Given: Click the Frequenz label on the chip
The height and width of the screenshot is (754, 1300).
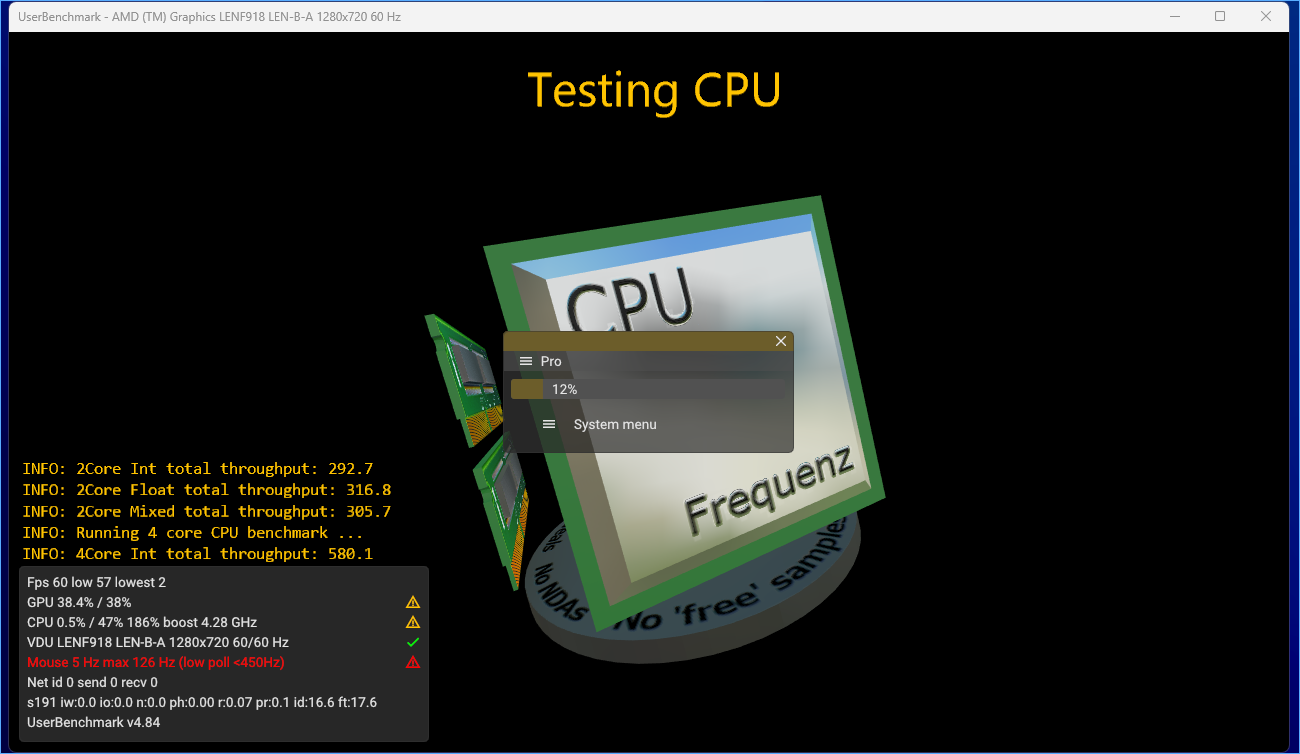Looking at the screenshot, I should coord(768,490).
